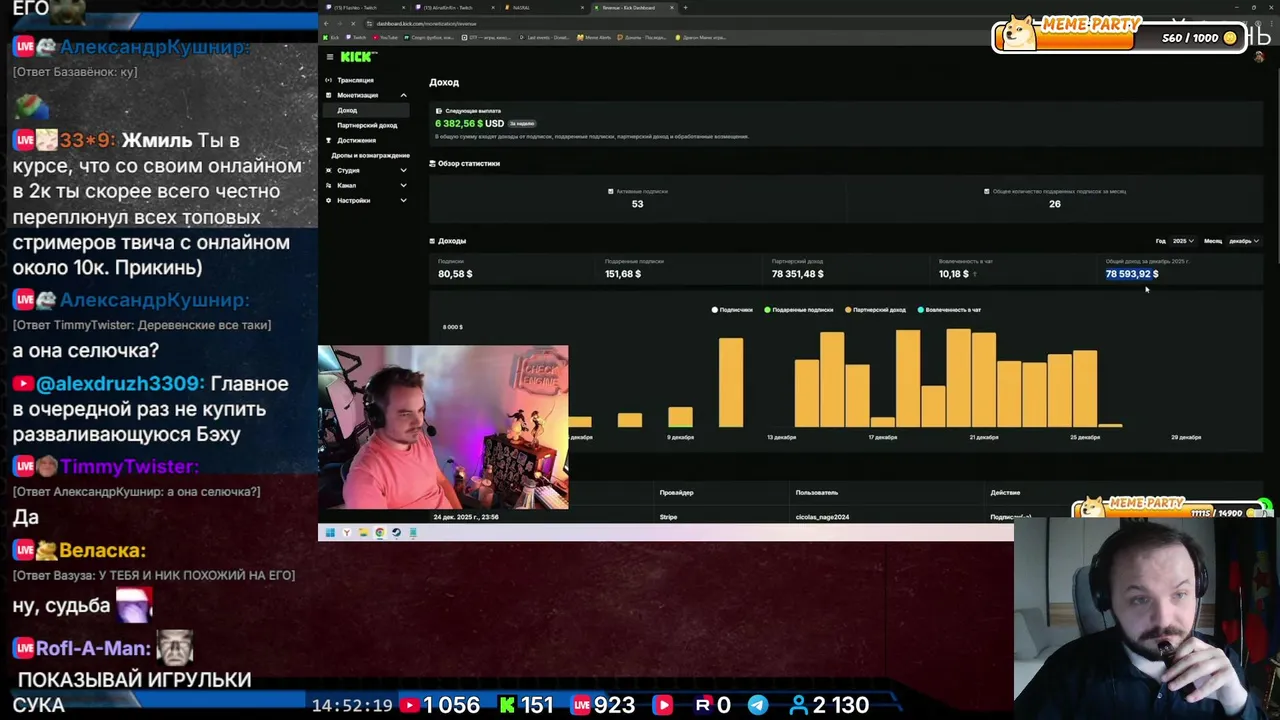Viewport: 1280px width, 720px height.
Task: Open the YouTube bookmark
Action: [387, 38]
